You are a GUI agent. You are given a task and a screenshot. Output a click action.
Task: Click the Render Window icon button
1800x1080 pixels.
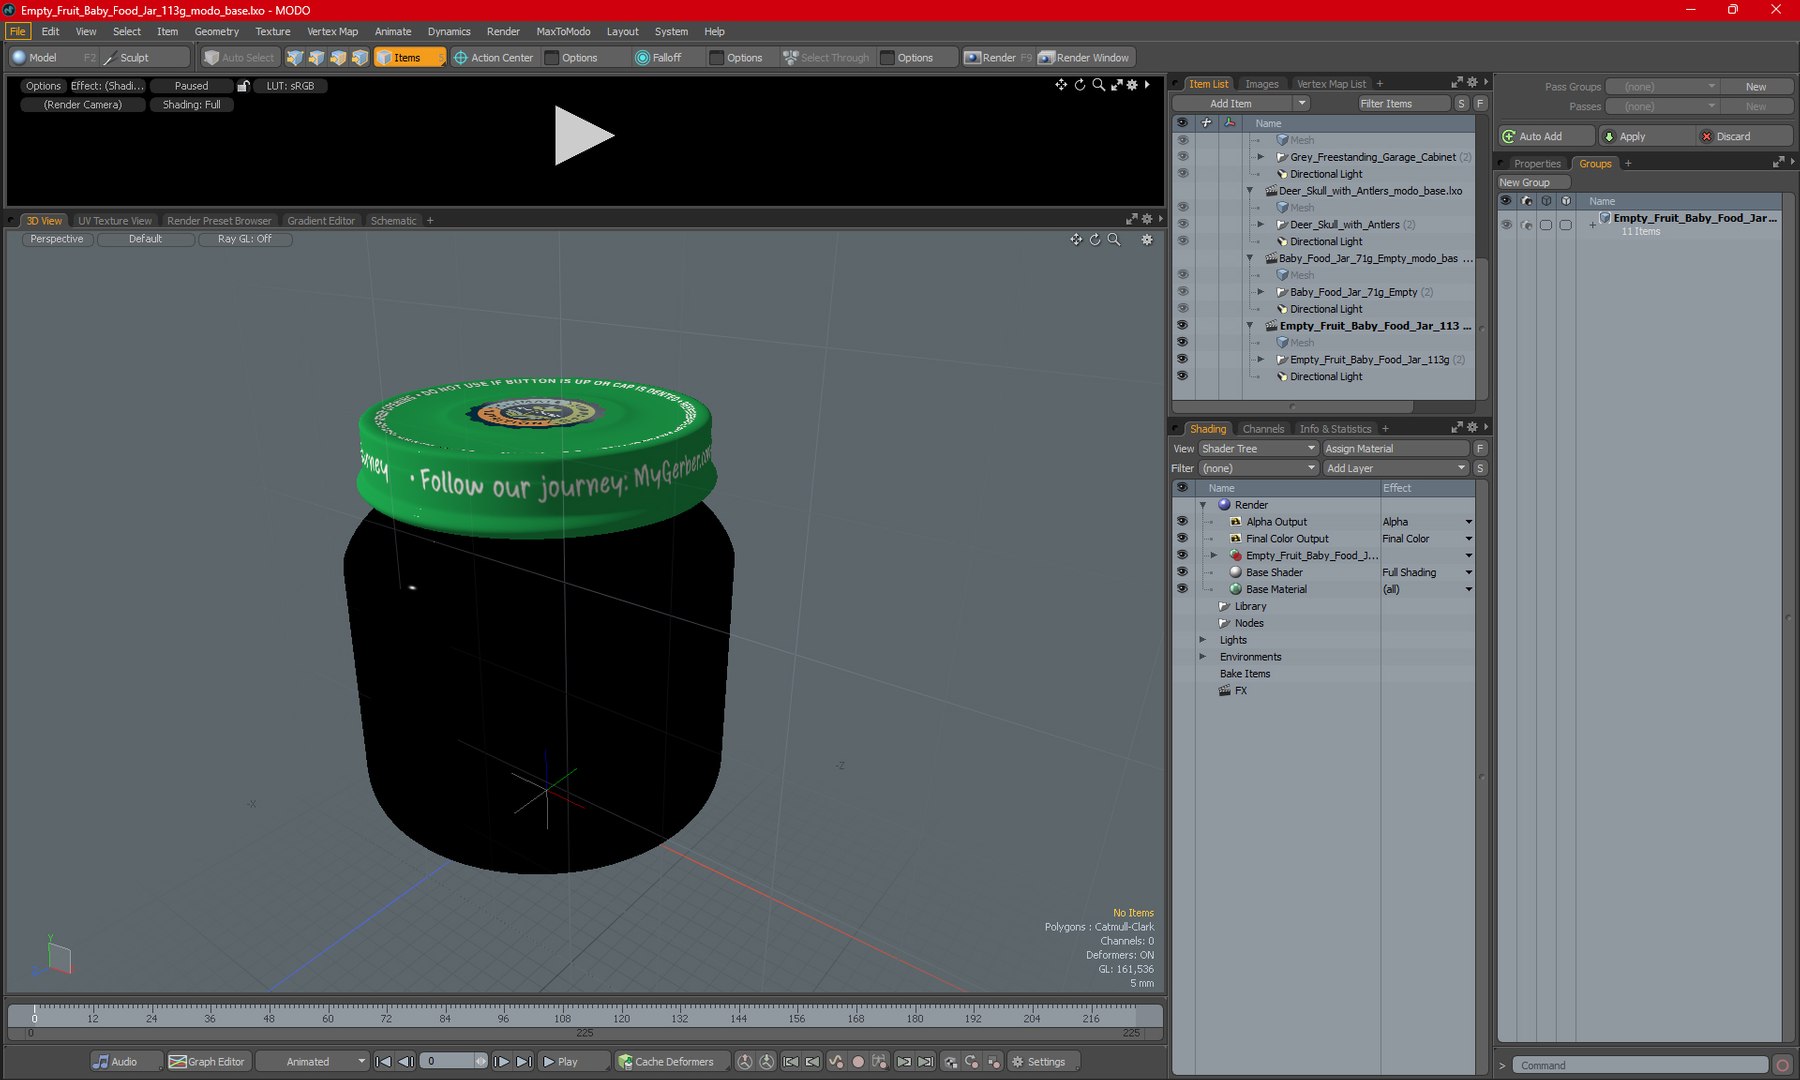click(1084, 58)
